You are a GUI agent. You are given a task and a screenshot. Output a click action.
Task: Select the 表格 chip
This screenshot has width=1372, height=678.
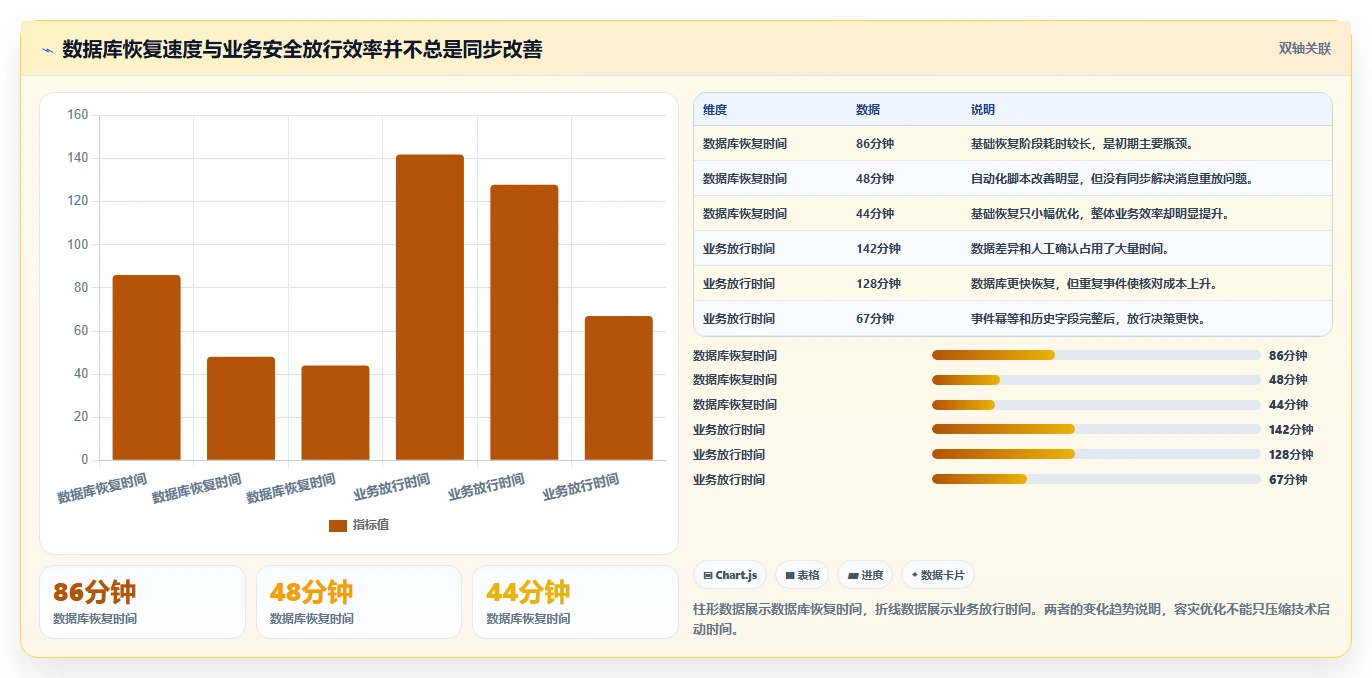click(802, 575)
